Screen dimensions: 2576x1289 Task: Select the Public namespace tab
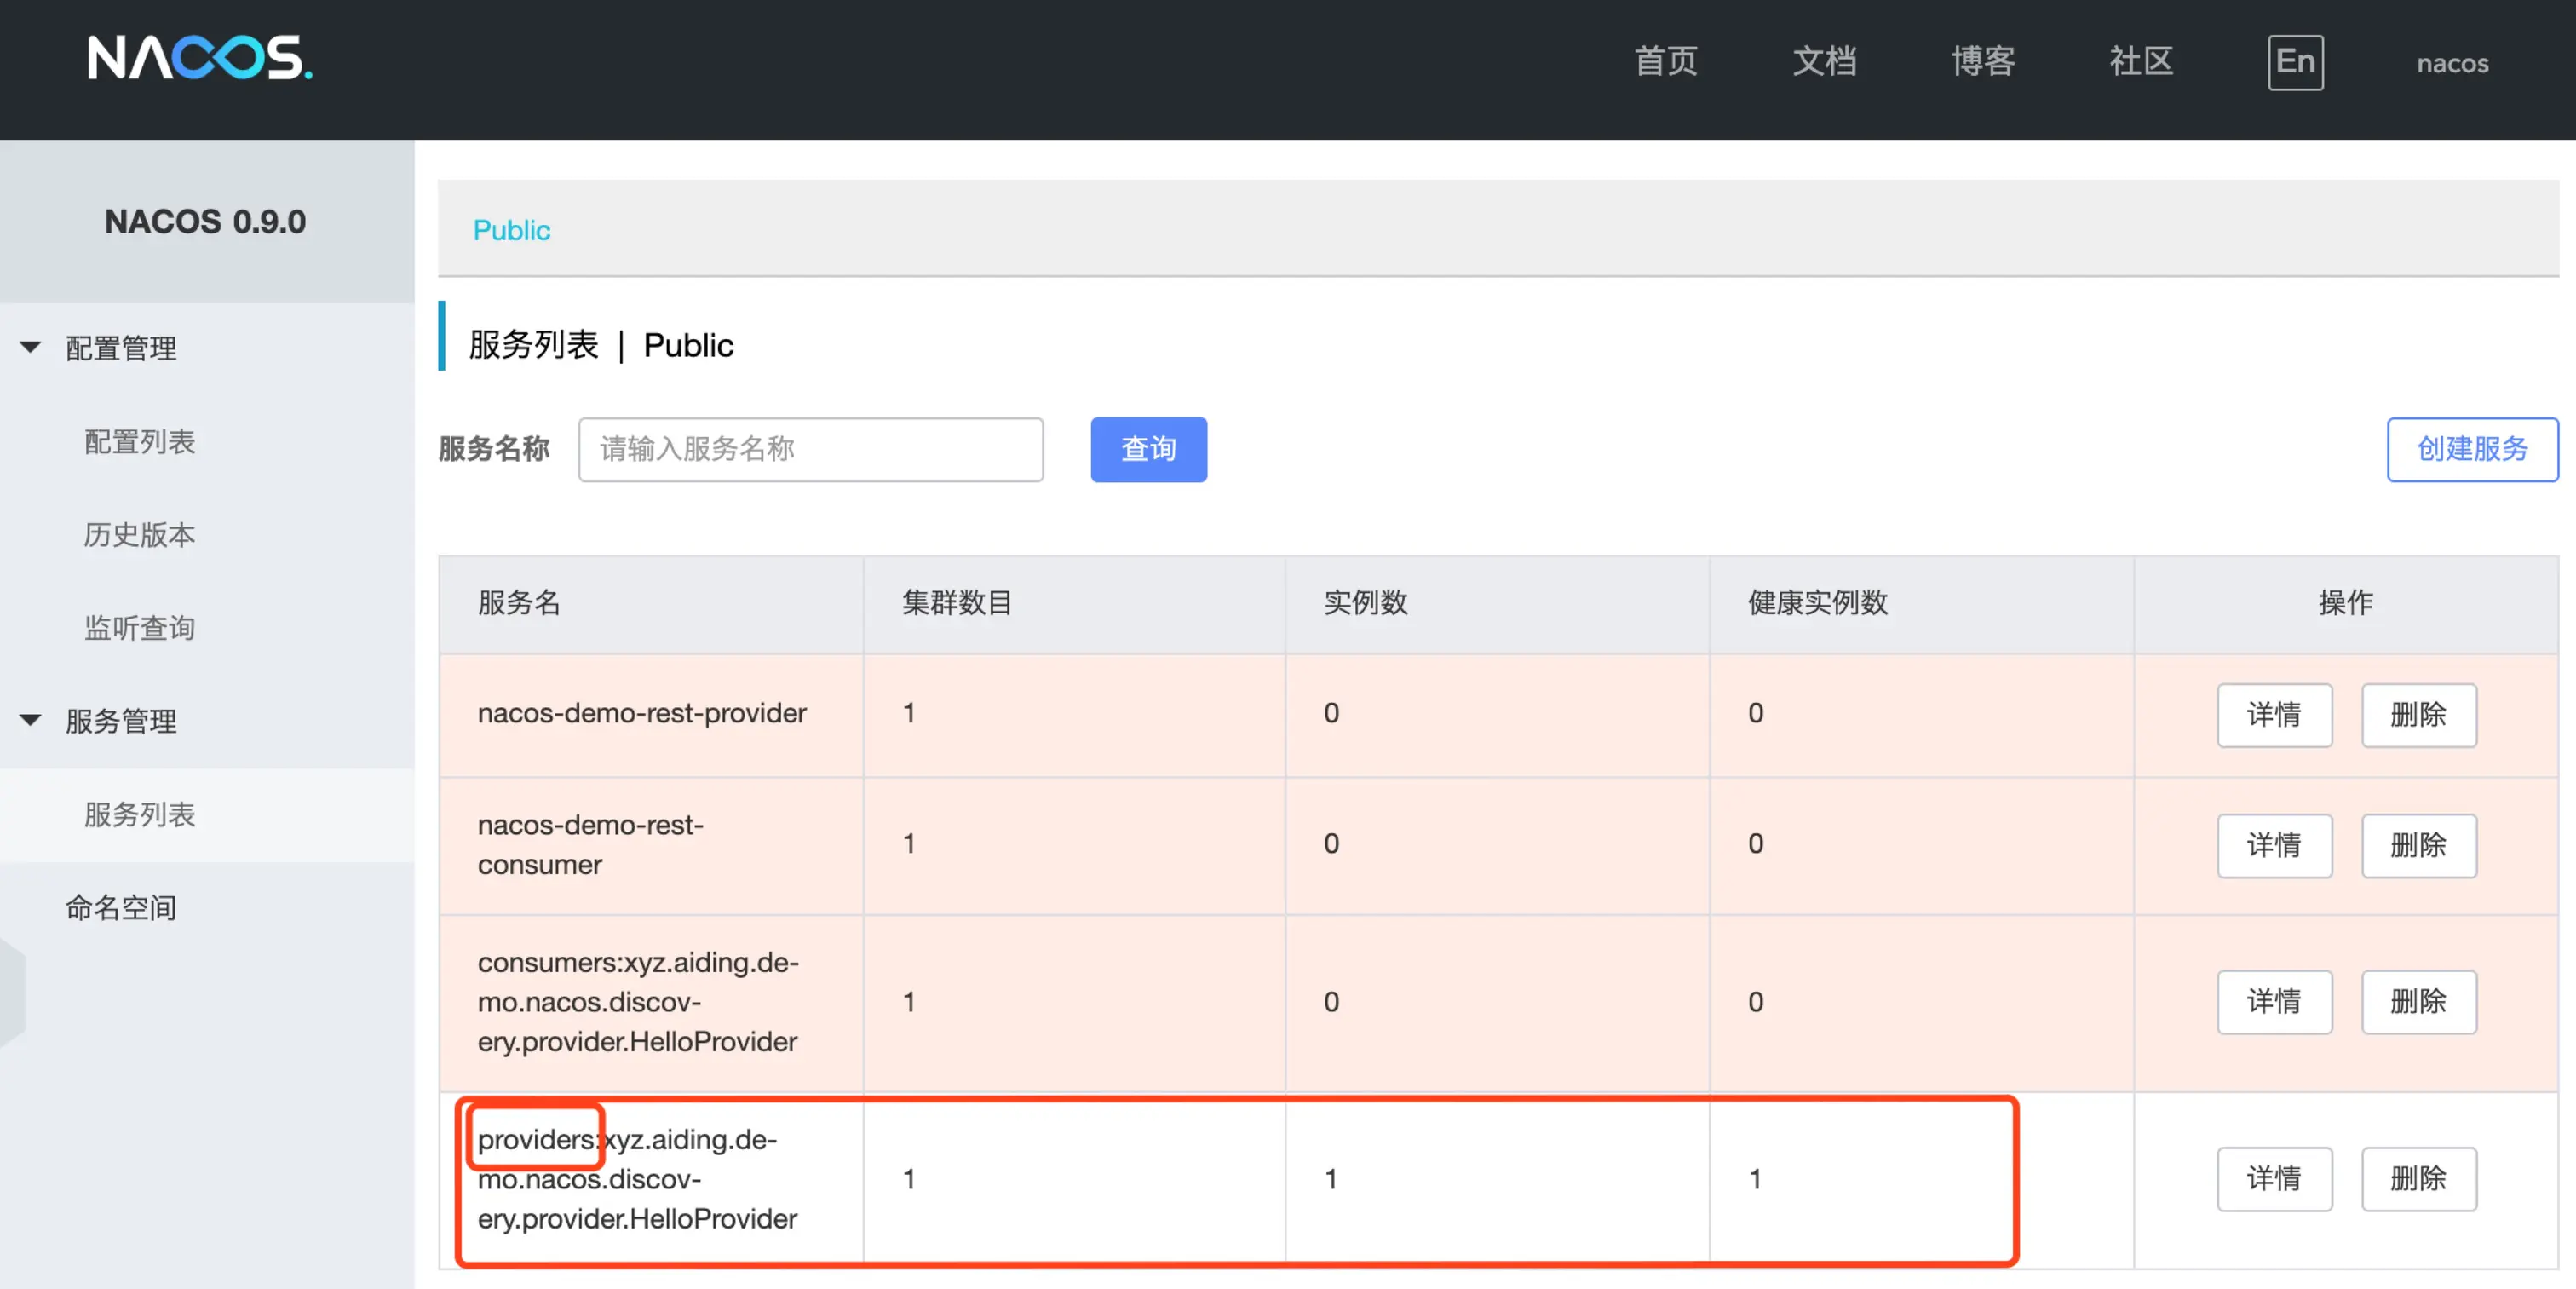(x=511, y=230)
